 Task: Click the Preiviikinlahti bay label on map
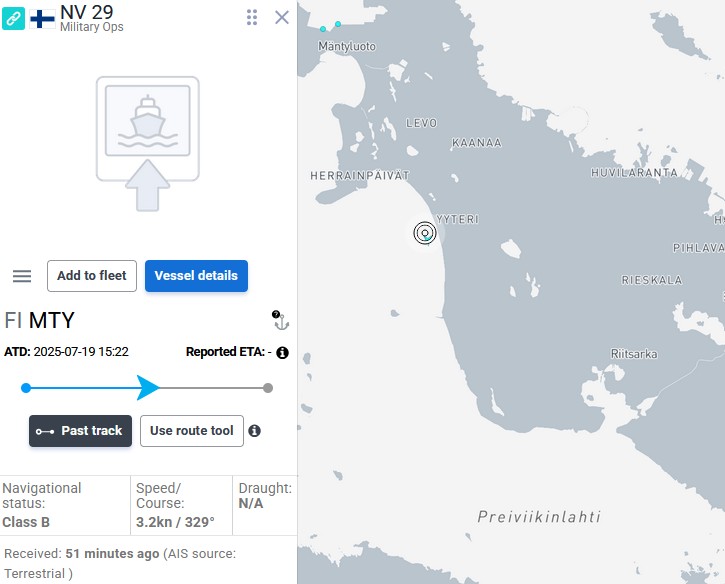tap(539, 517)
